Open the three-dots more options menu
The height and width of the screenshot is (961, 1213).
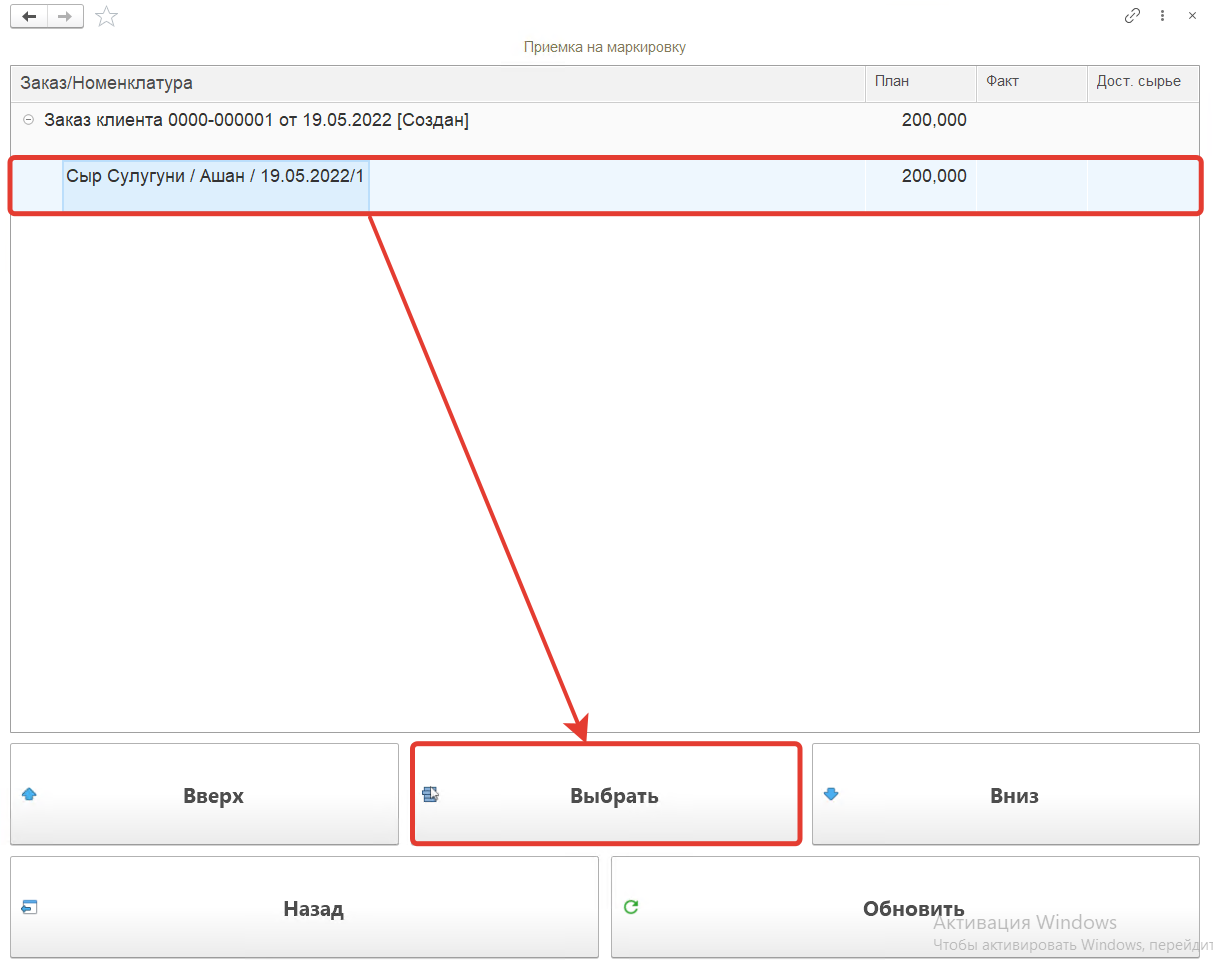(1162, 16)
